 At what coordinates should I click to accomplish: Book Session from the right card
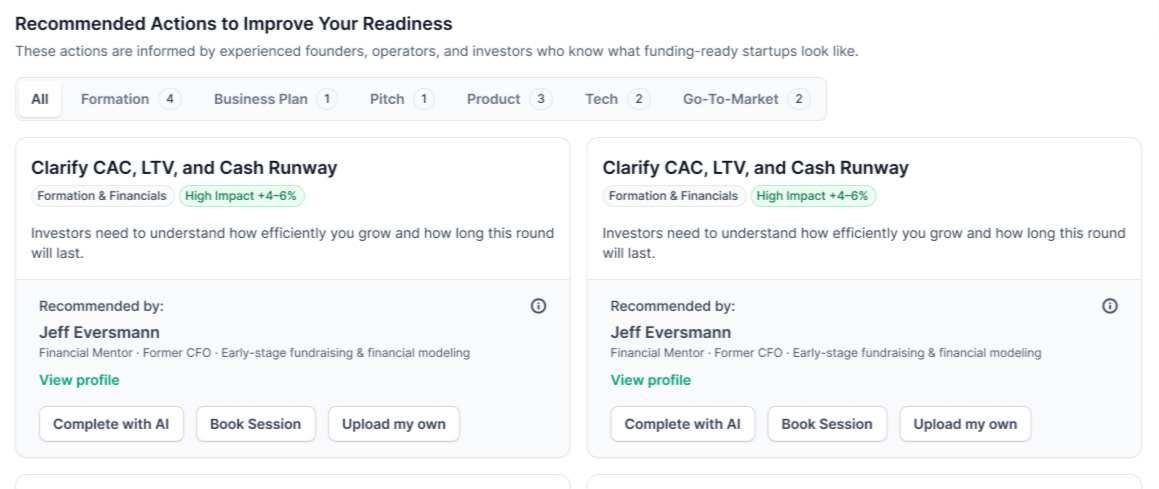[x=826, y=424]
